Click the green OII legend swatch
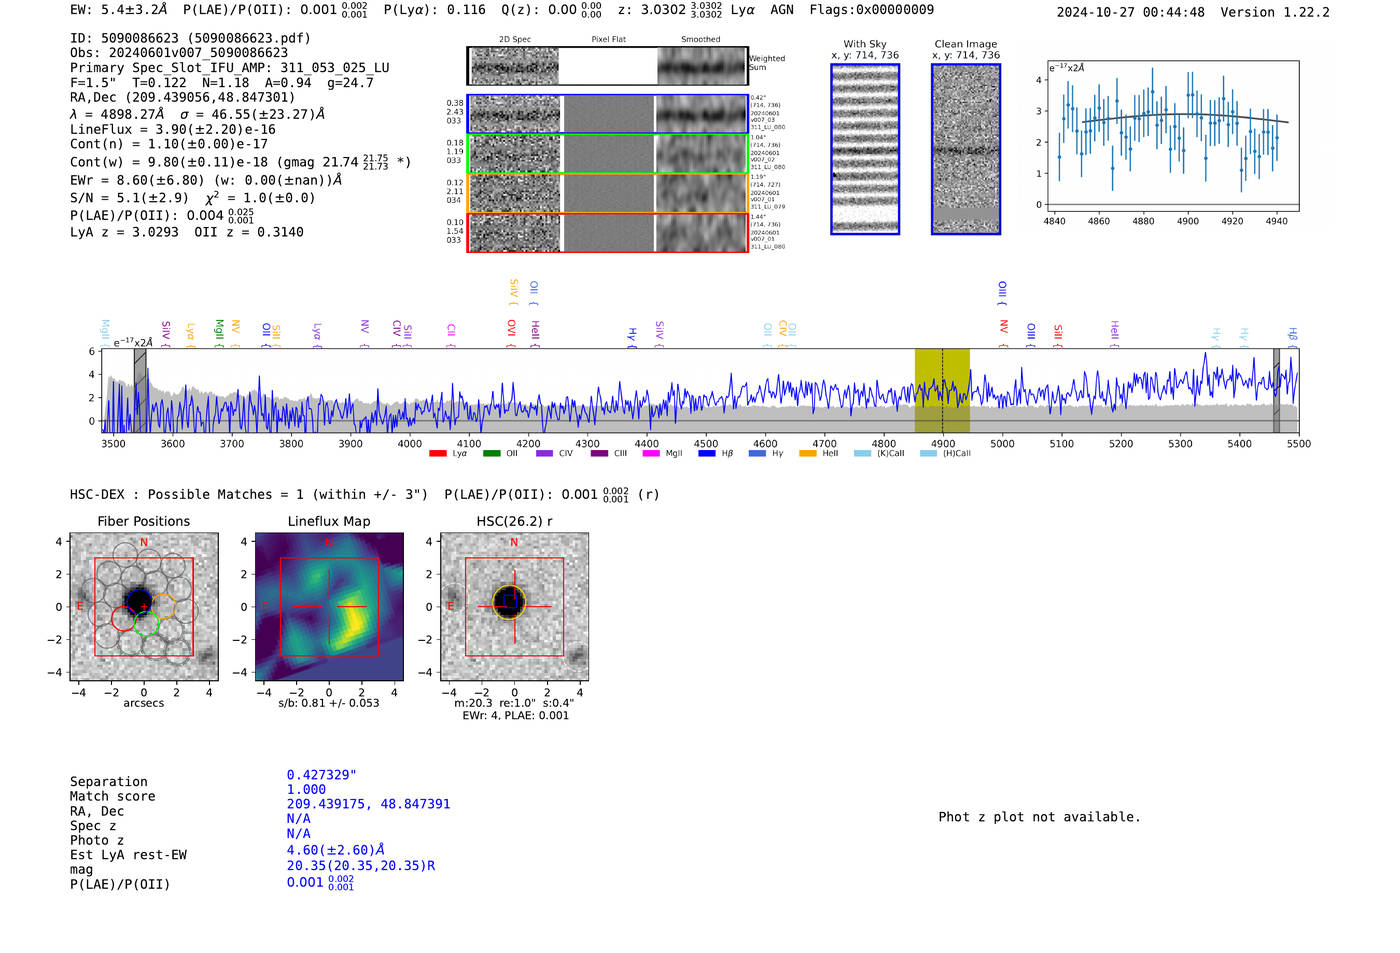Viewport: 1400px width, 953px height. pyautogui.click(x=491, y=454)
